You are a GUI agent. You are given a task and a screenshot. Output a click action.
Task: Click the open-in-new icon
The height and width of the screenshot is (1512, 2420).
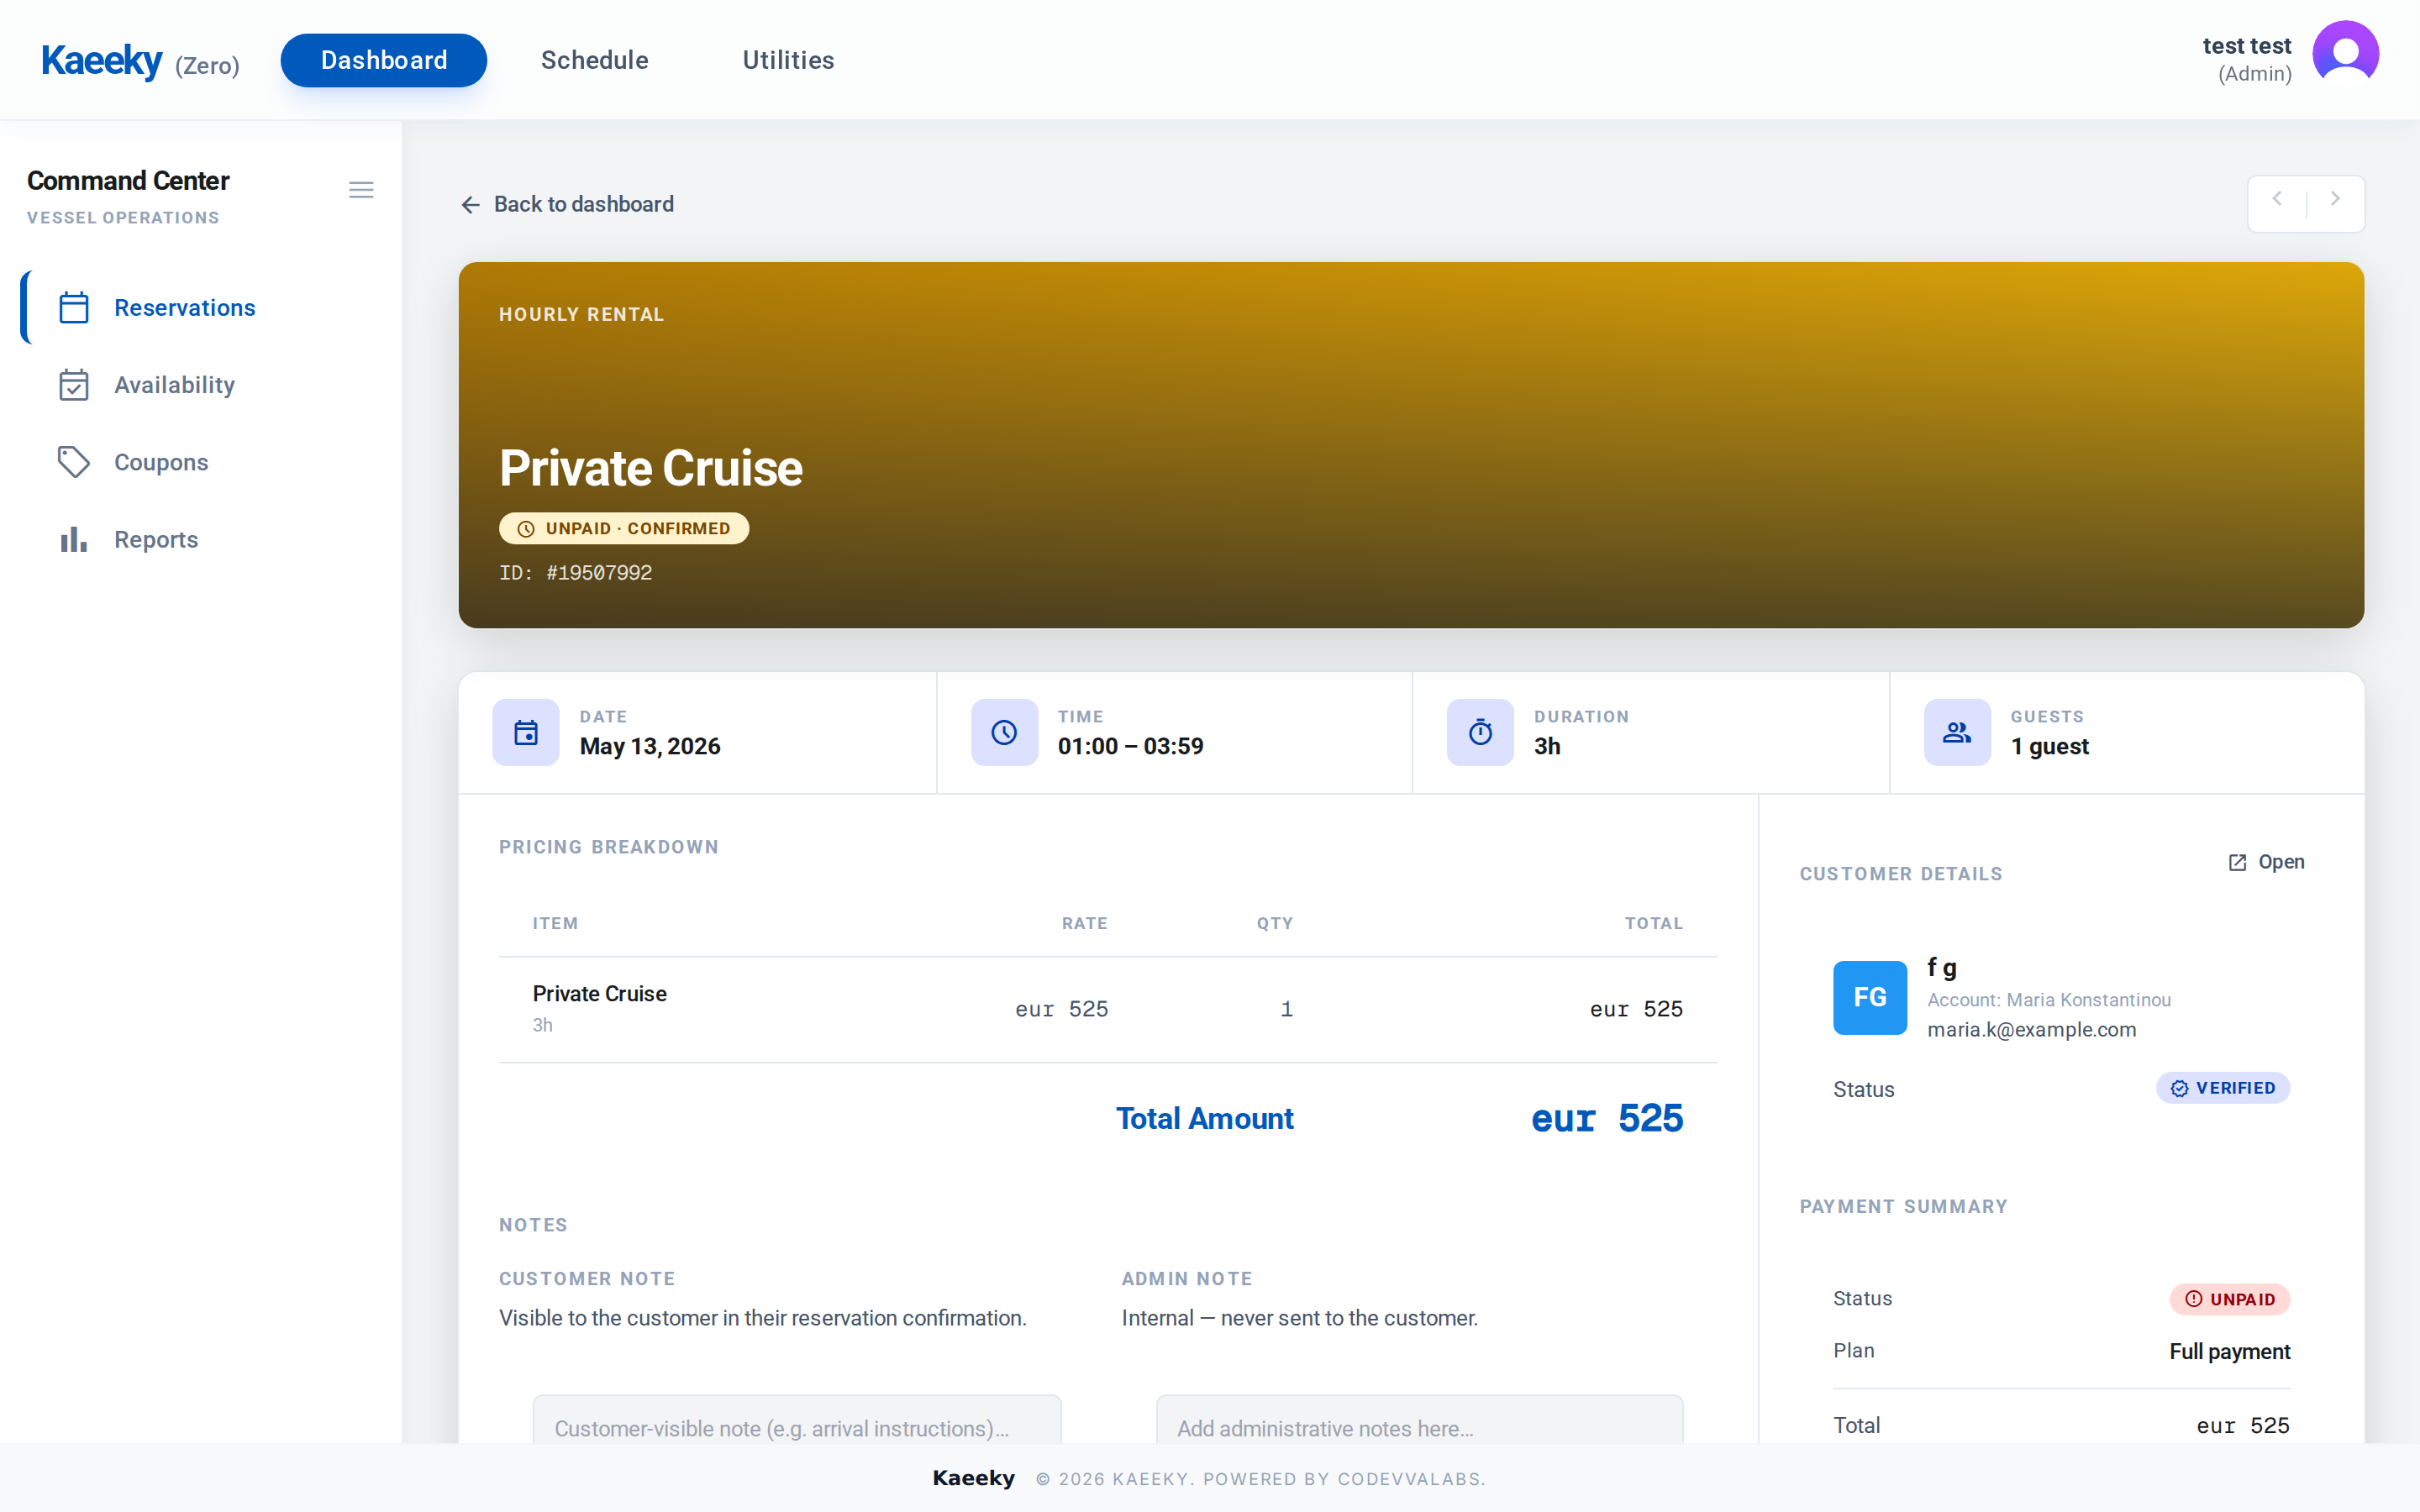pos(2238,863)
